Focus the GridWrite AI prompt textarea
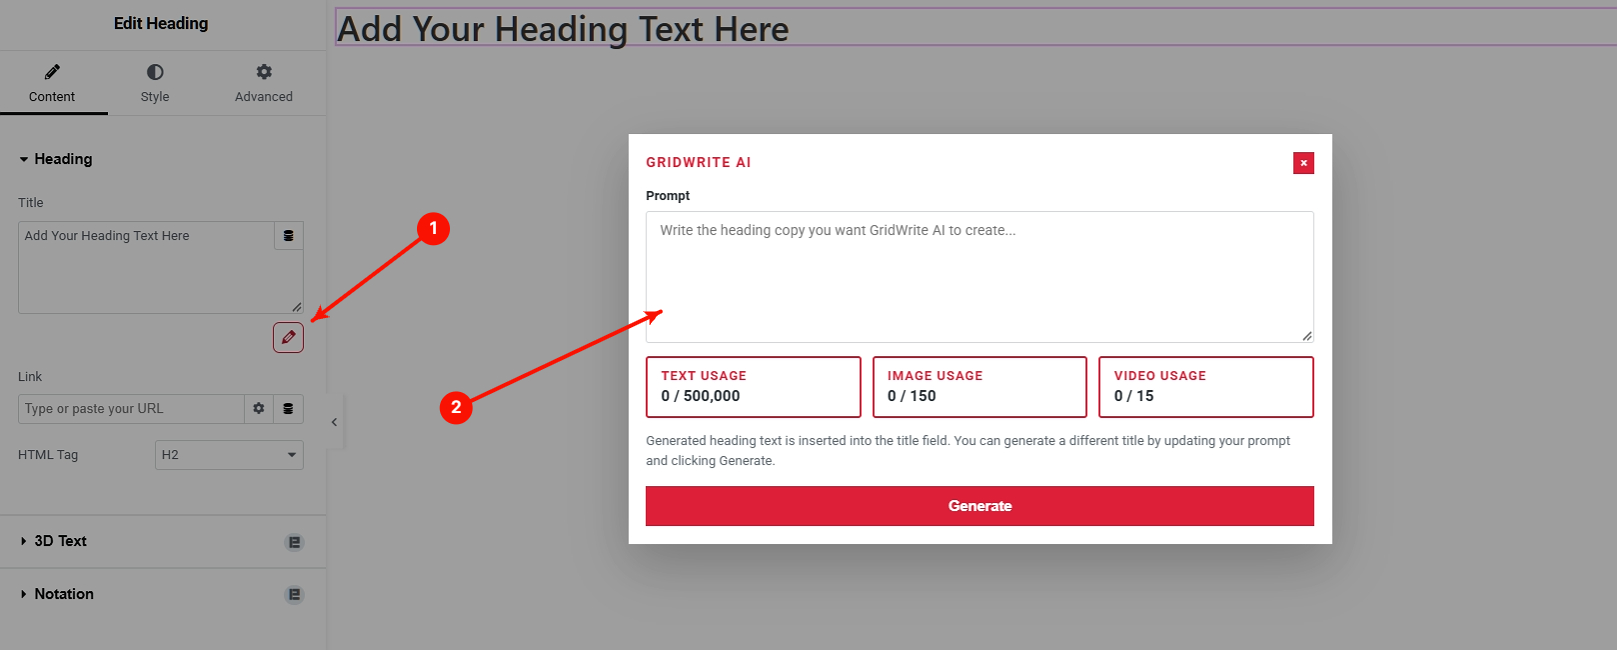This screenshot has height=650, width=1617. pyautogui.click(x=980, y=277)
